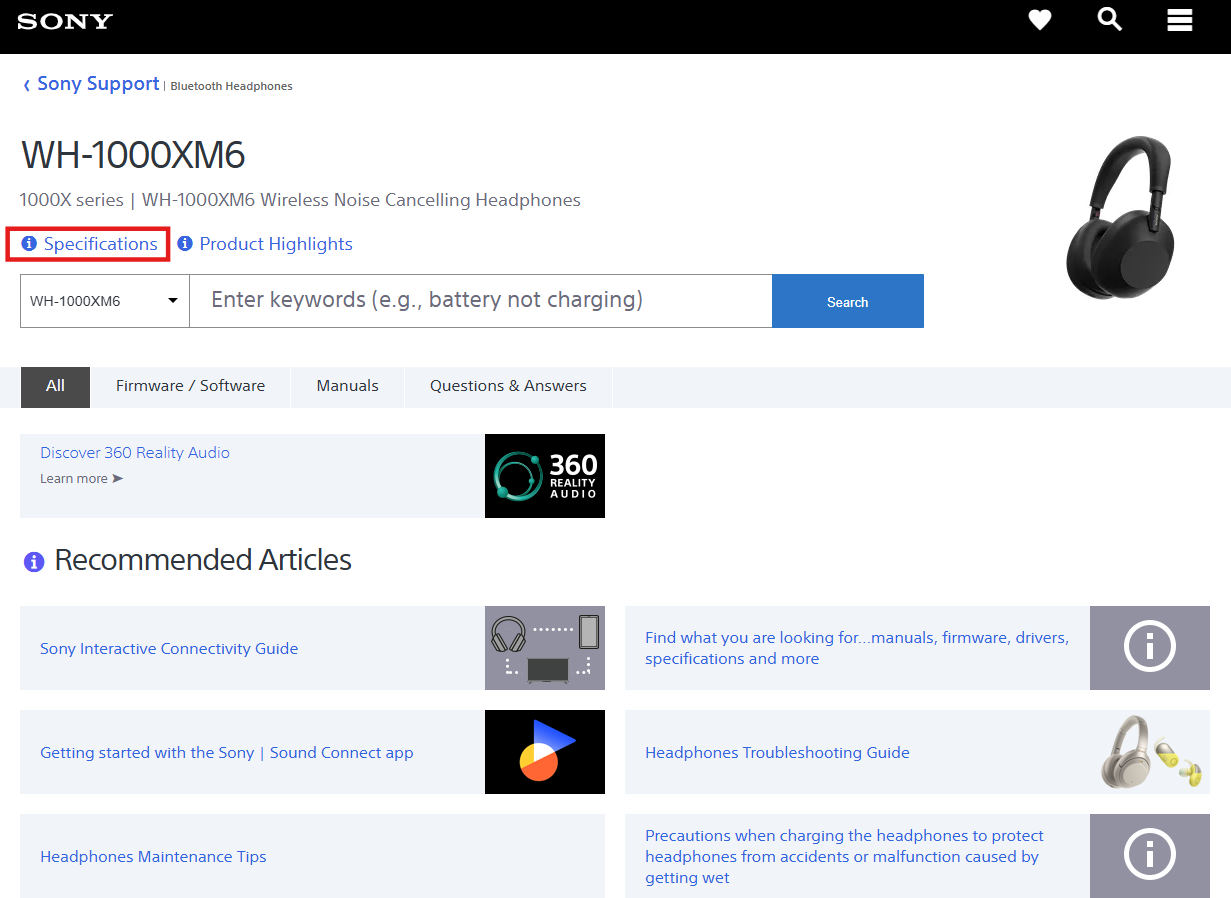Open Precautions when charging the headphones article
Screen dimensions: 1231x898
(x=844, y=857)
